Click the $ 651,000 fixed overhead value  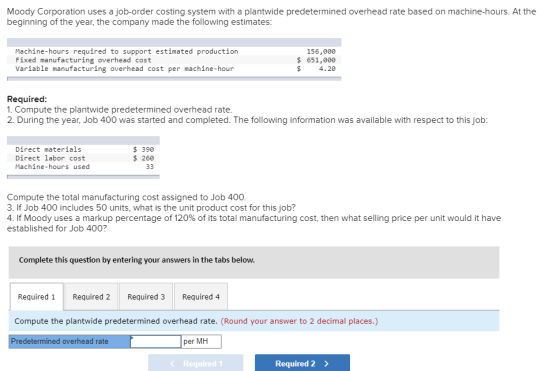pyautogui.click(x=316, y=60)
